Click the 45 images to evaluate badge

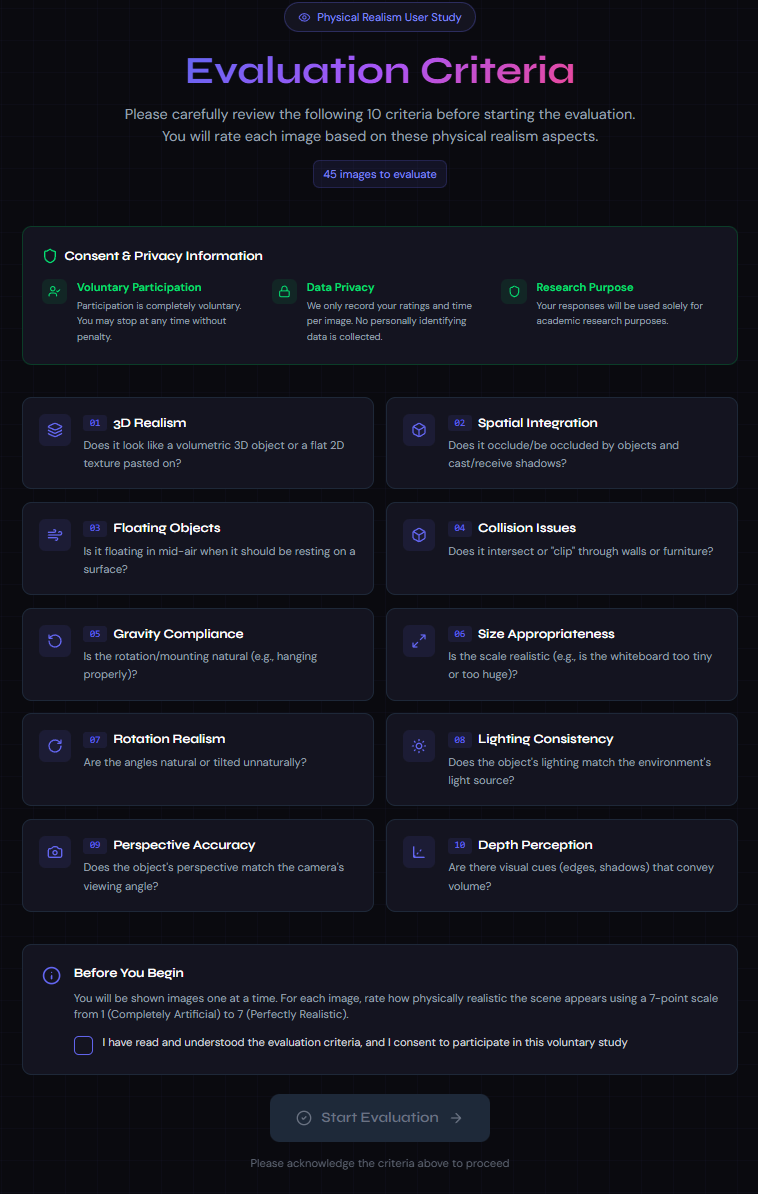coord(379,174)
